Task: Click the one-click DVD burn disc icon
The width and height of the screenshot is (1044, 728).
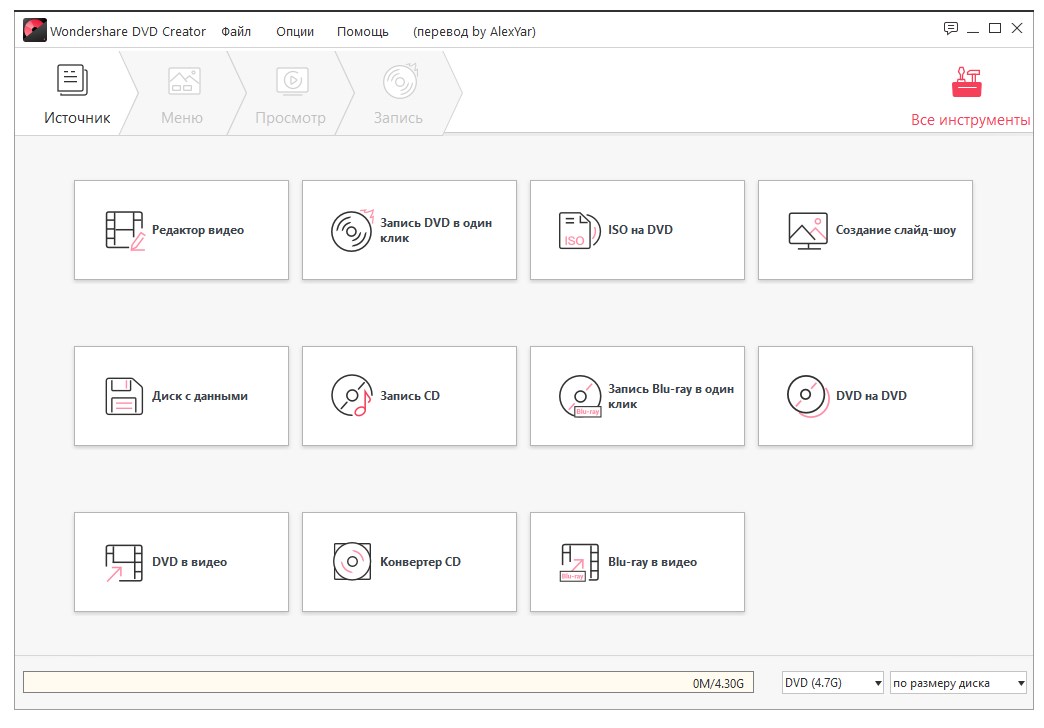Action: [x=352, y=230]
